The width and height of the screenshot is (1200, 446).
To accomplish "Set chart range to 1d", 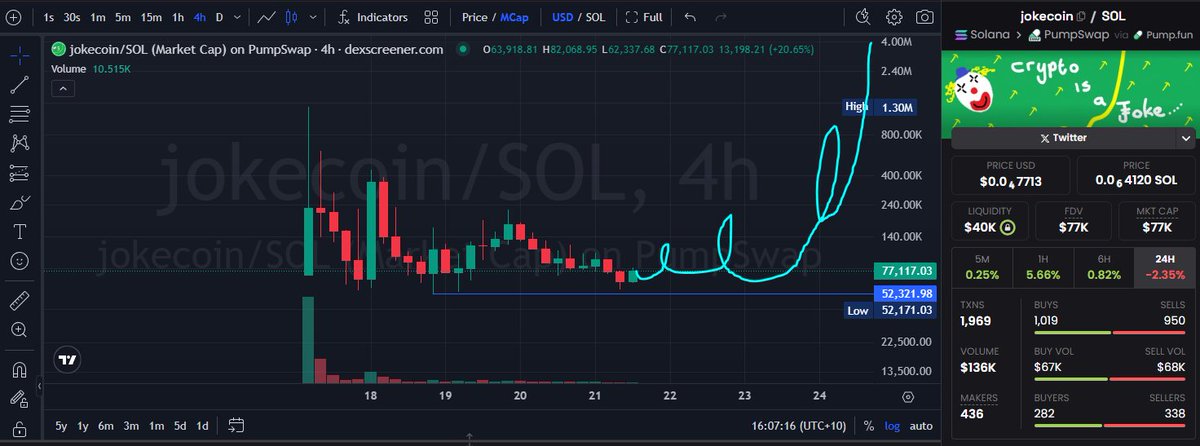I will (202, 425).
